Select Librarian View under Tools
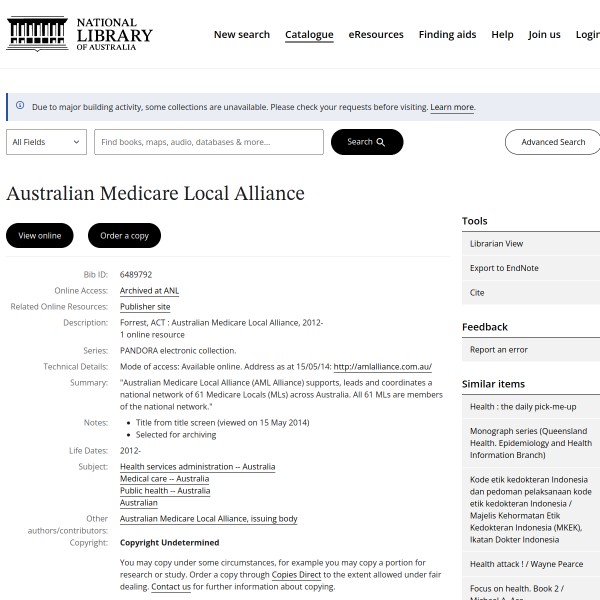The height and width of the screenshot is (600, 600). (496, 244)
